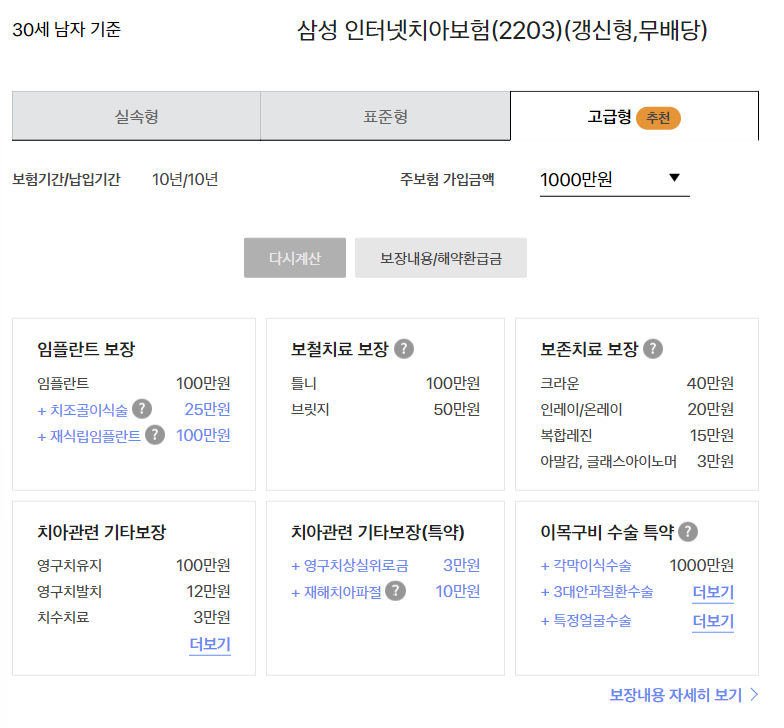This screenshot has width=784, height=728.
Task: Click the 각막이식수술 1000만원 amount
Action: click(702, 565)
